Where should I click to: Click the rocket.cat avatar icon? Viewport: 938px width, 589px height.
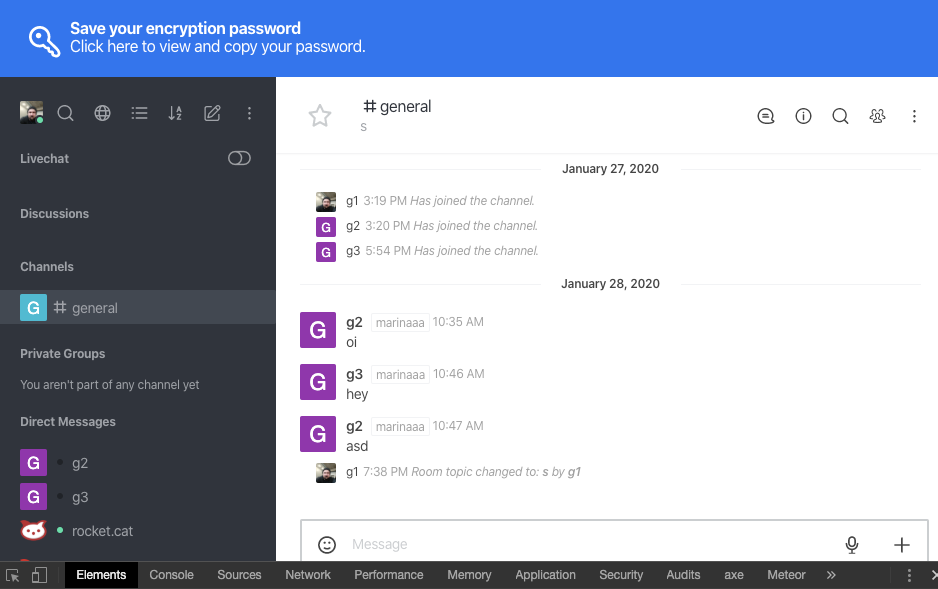(x=34, y=530)
